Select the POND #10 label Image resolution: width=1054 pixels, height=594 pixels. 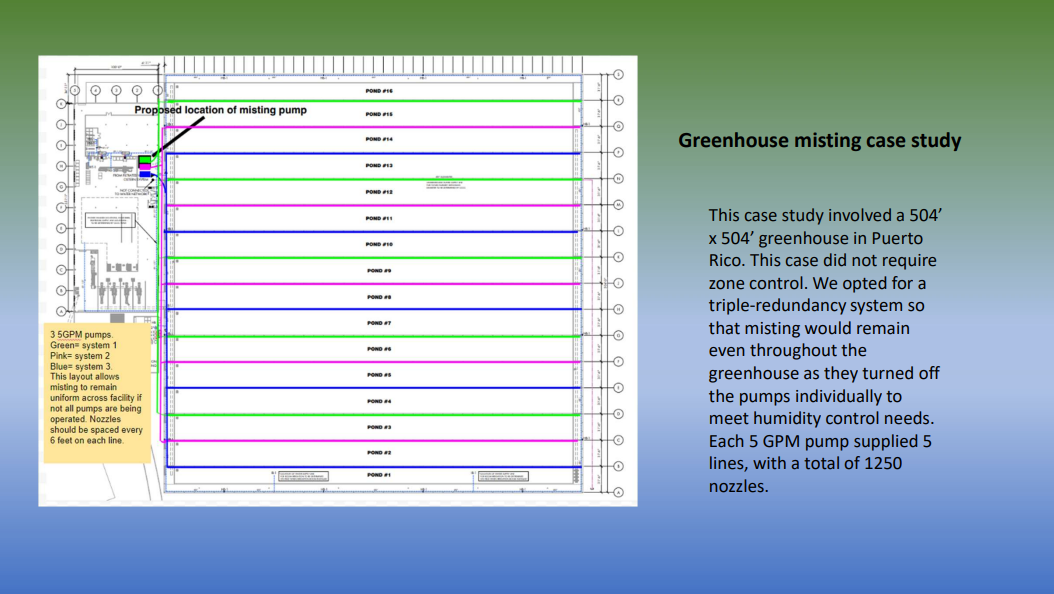(379, 245)
